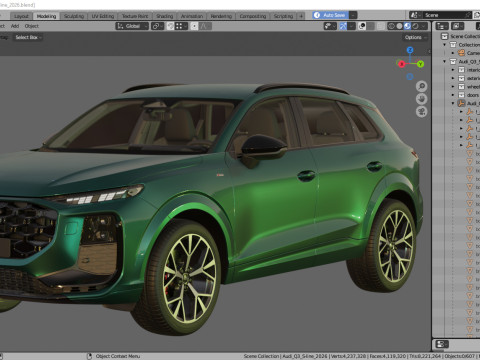Open the dropdown next to Auto Save
This screenshot has width=480, height=360.
coord(353,15)
